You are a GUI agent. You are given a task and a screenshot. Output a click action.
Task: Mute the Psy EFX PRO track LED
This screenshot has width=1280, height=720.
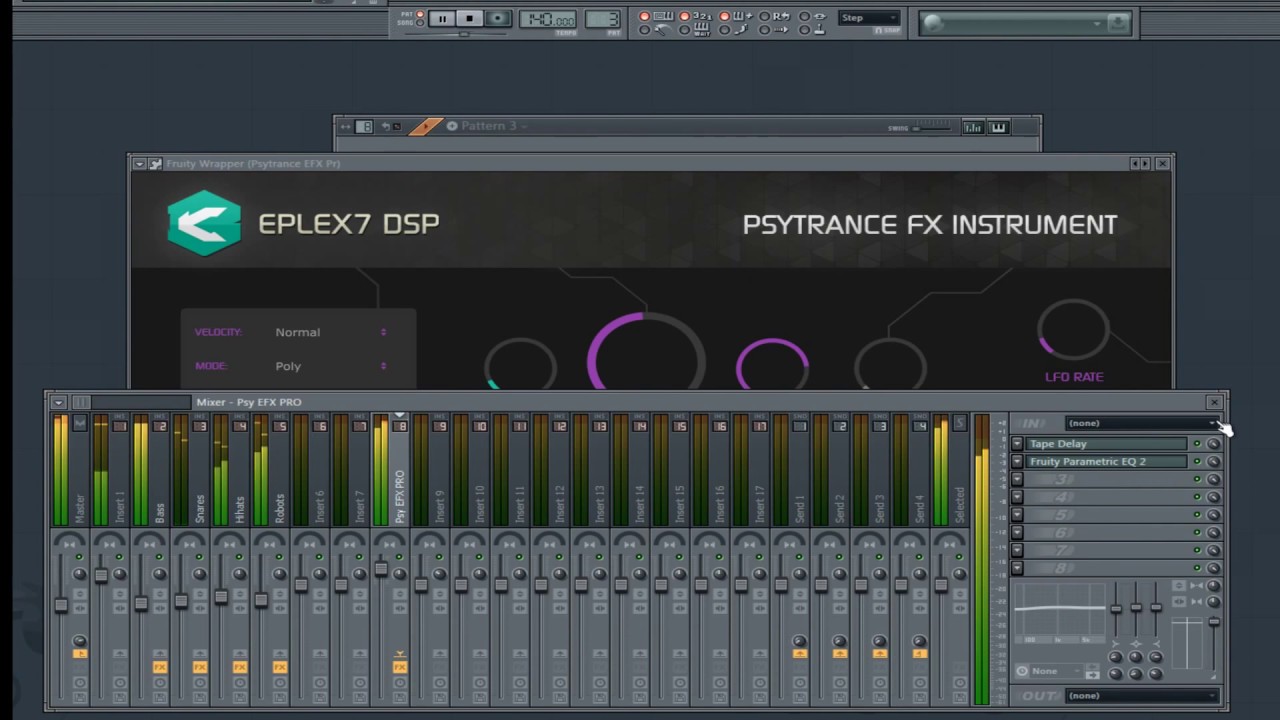pyautogui.click(x=399, y=557)
